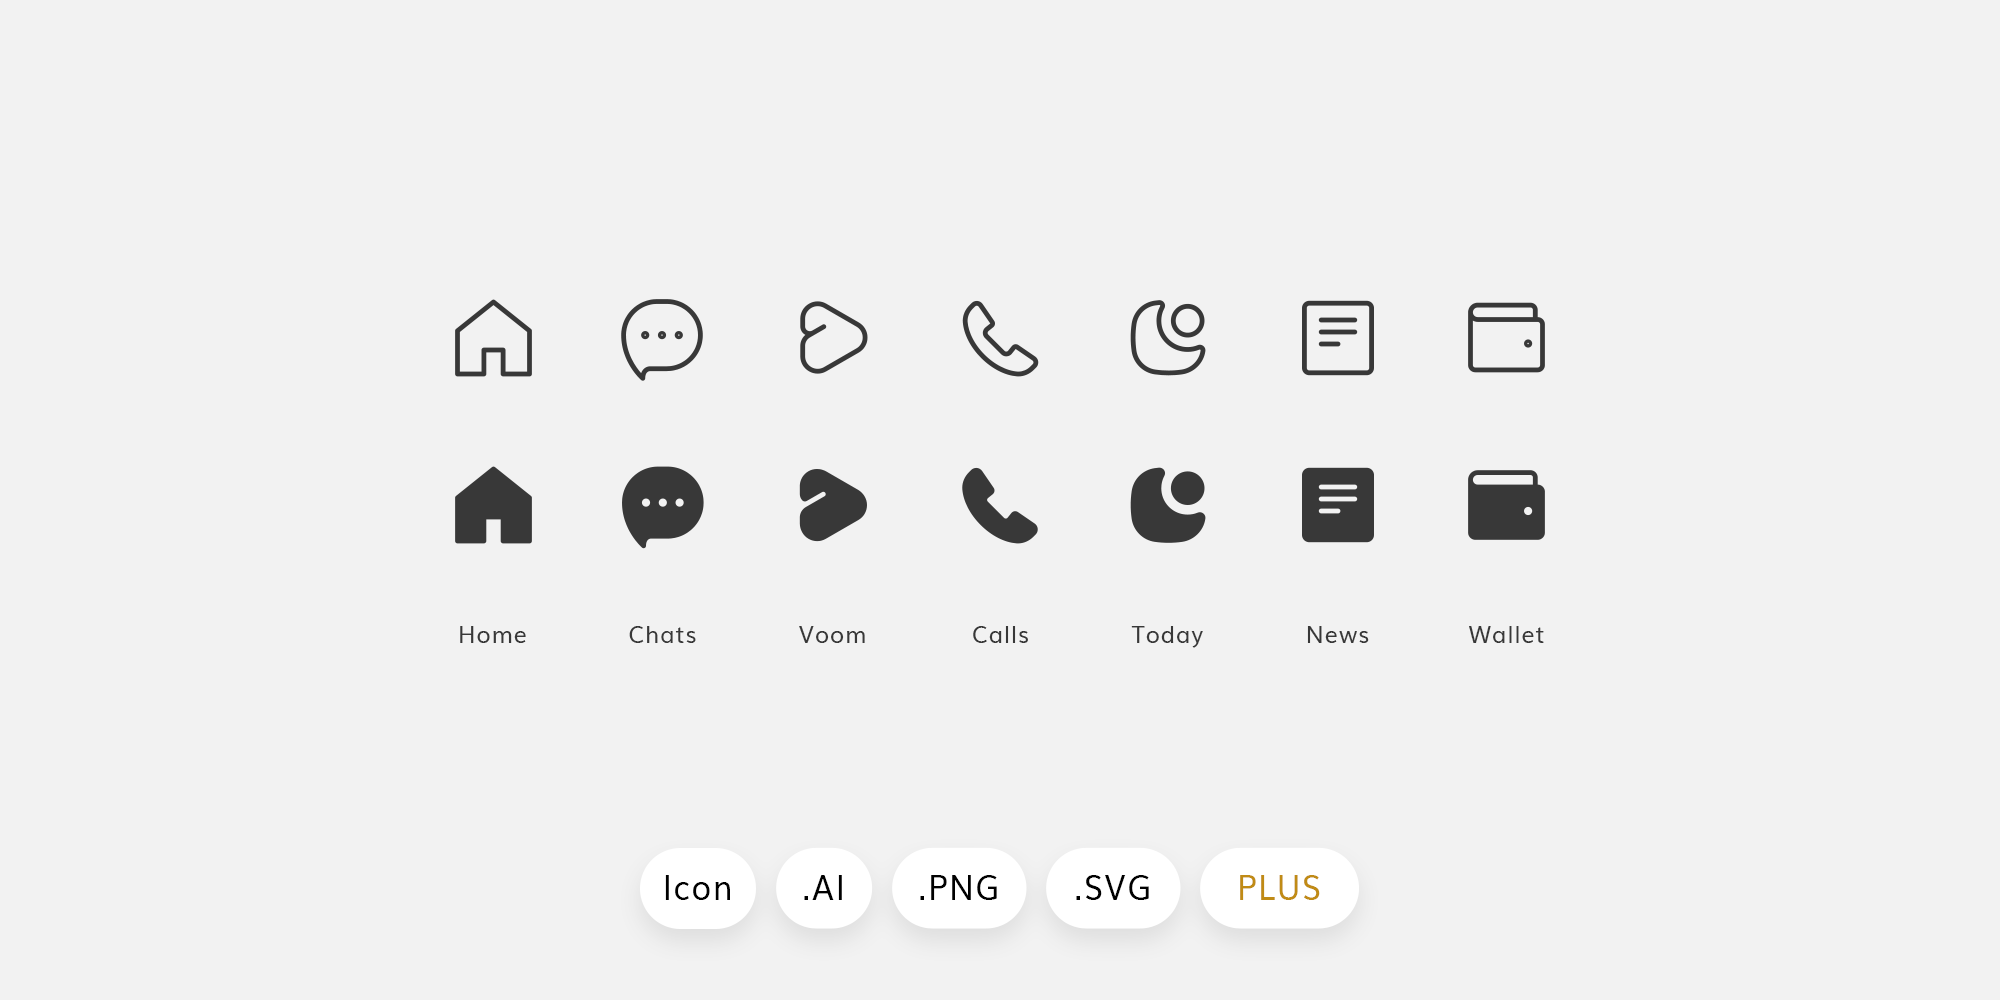This screenshot has height=1000, width=2000.
Task: Click the filled Today icon
Action: coord(1167,505)
